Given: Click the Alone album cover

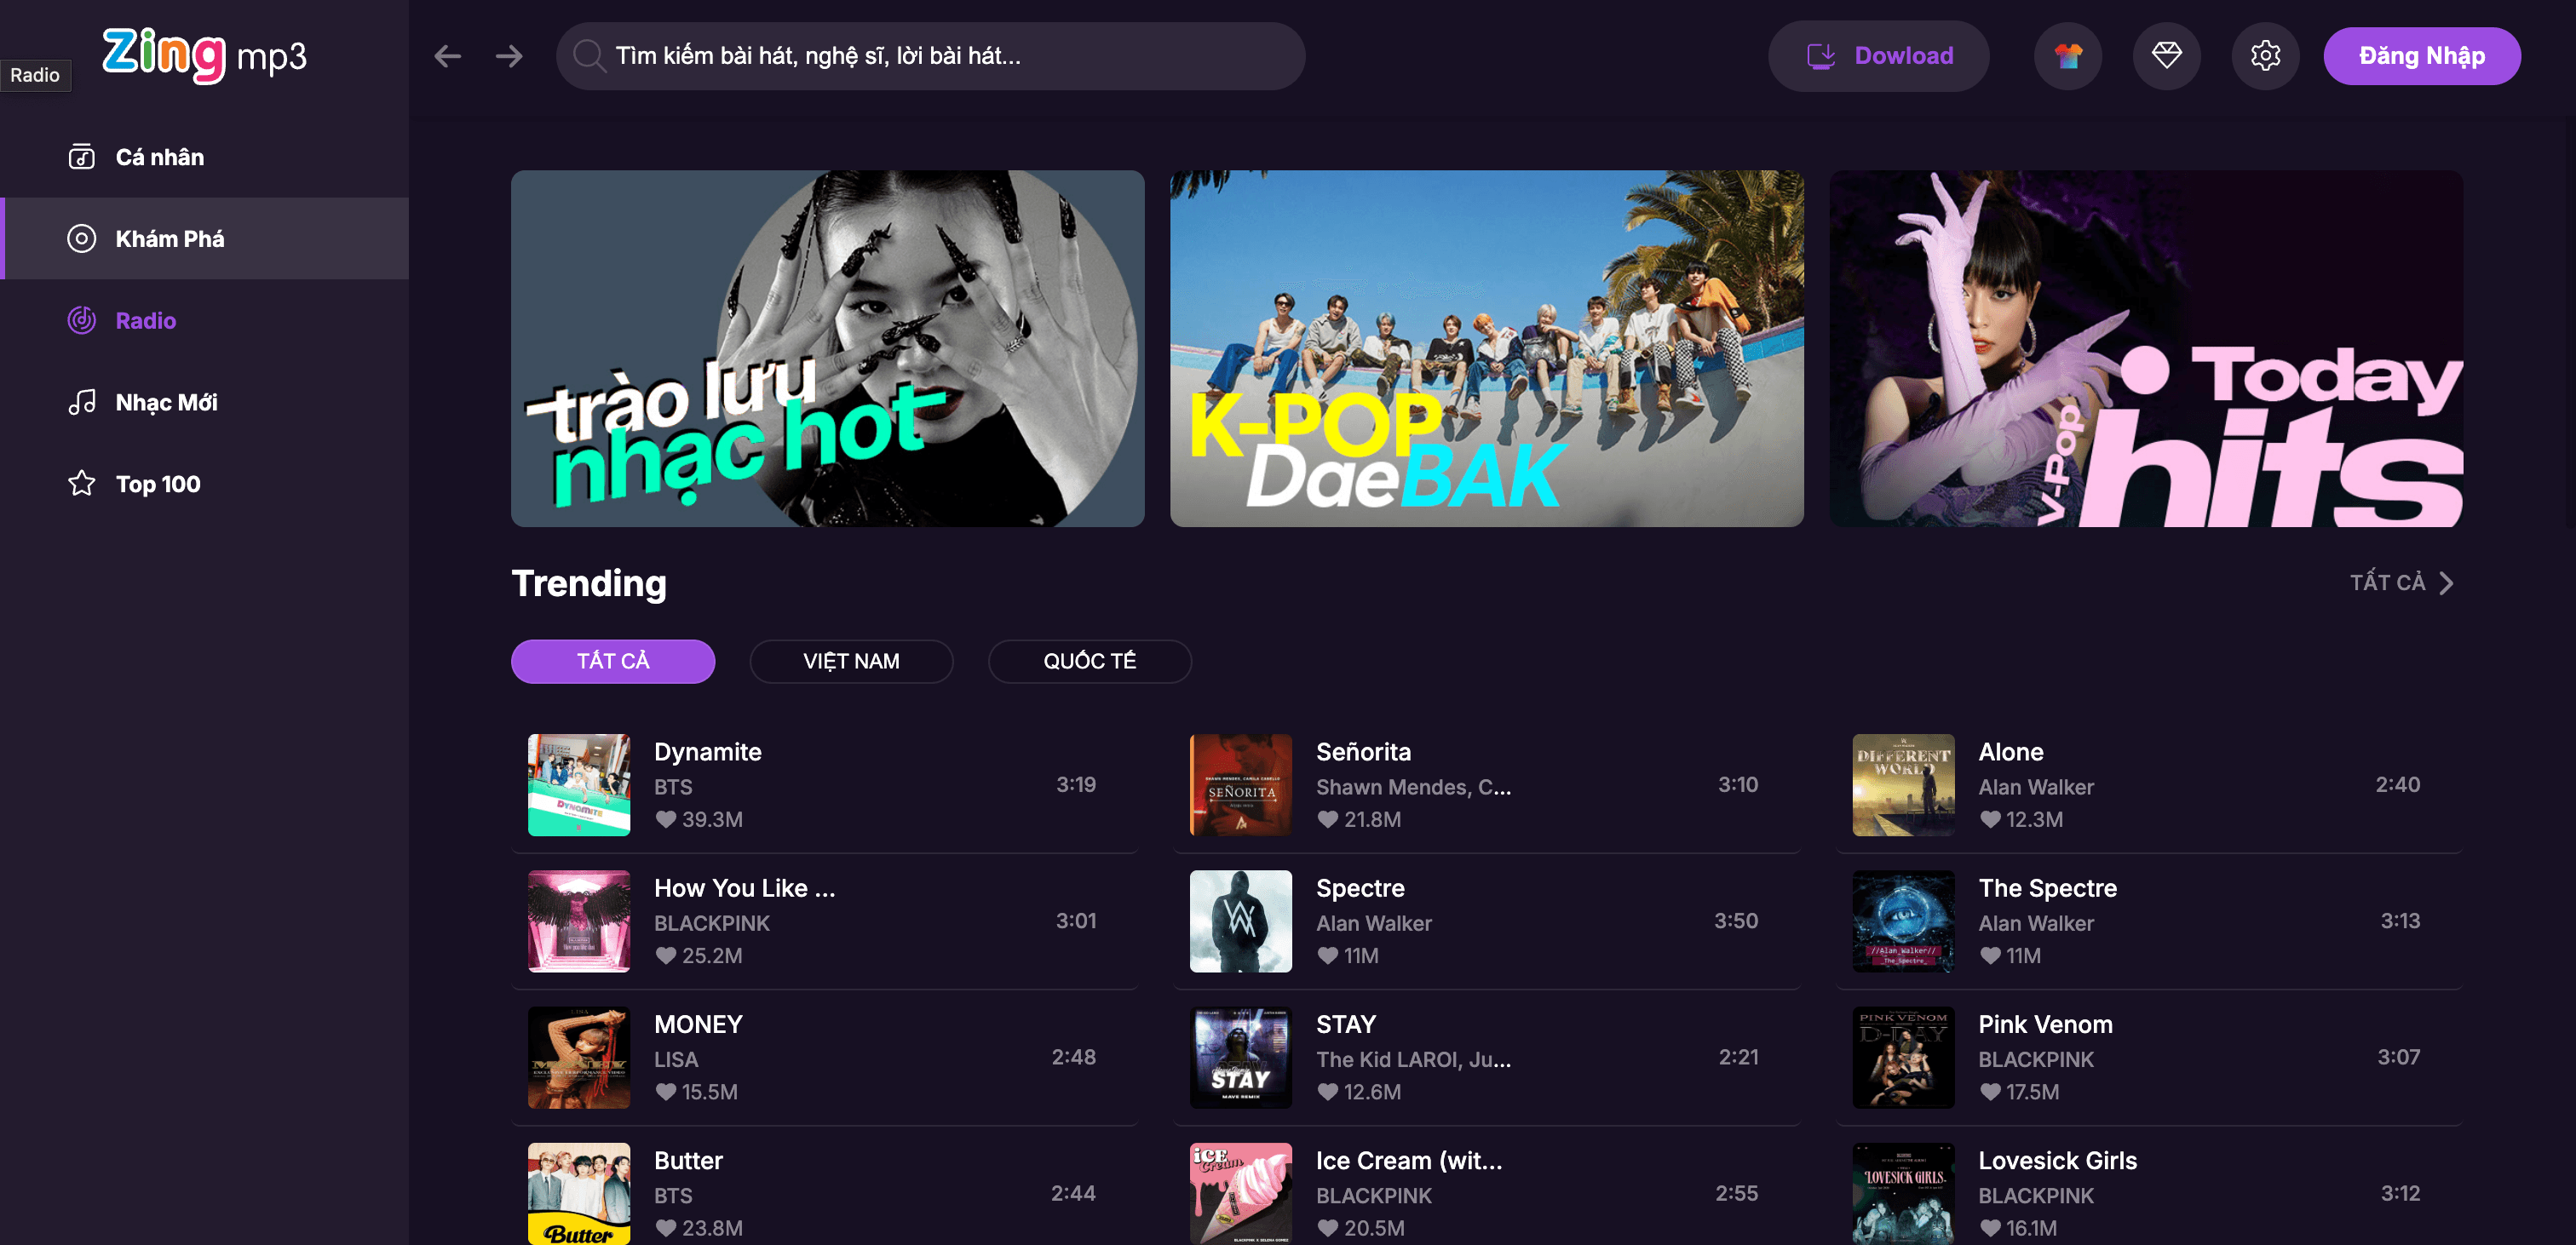Looking at the screenshot, I should pos(1903,785).
